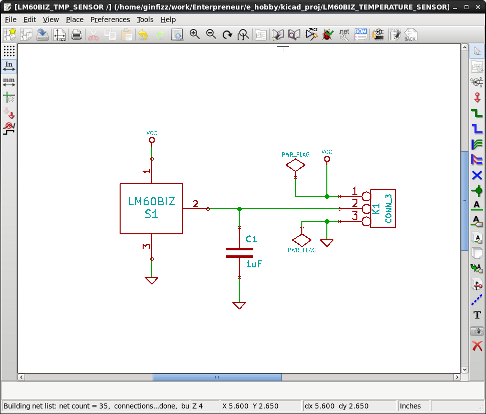Open the Edit menu
The image size is (486, 414).
pyautogui.click(x=29, y=20)
